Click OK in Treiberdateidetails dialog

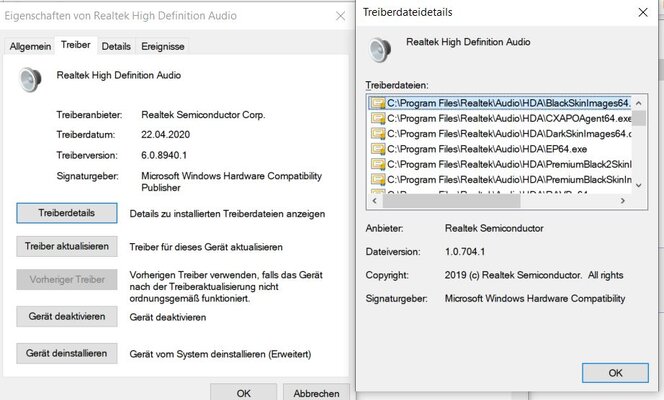click(615, 373)
